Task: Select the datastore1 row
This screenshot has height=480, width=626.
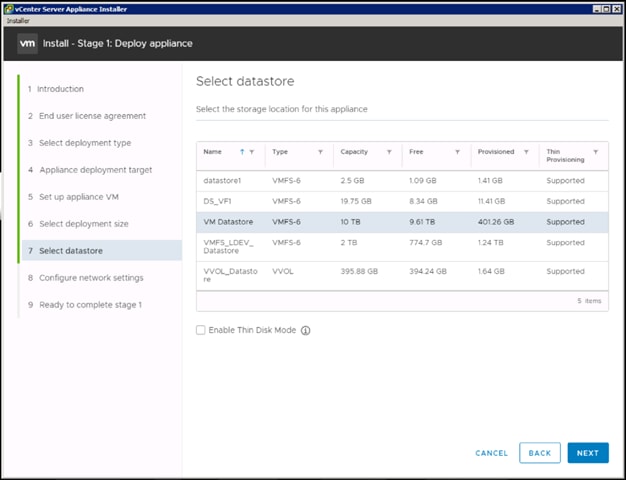Action: click(402, 181)
